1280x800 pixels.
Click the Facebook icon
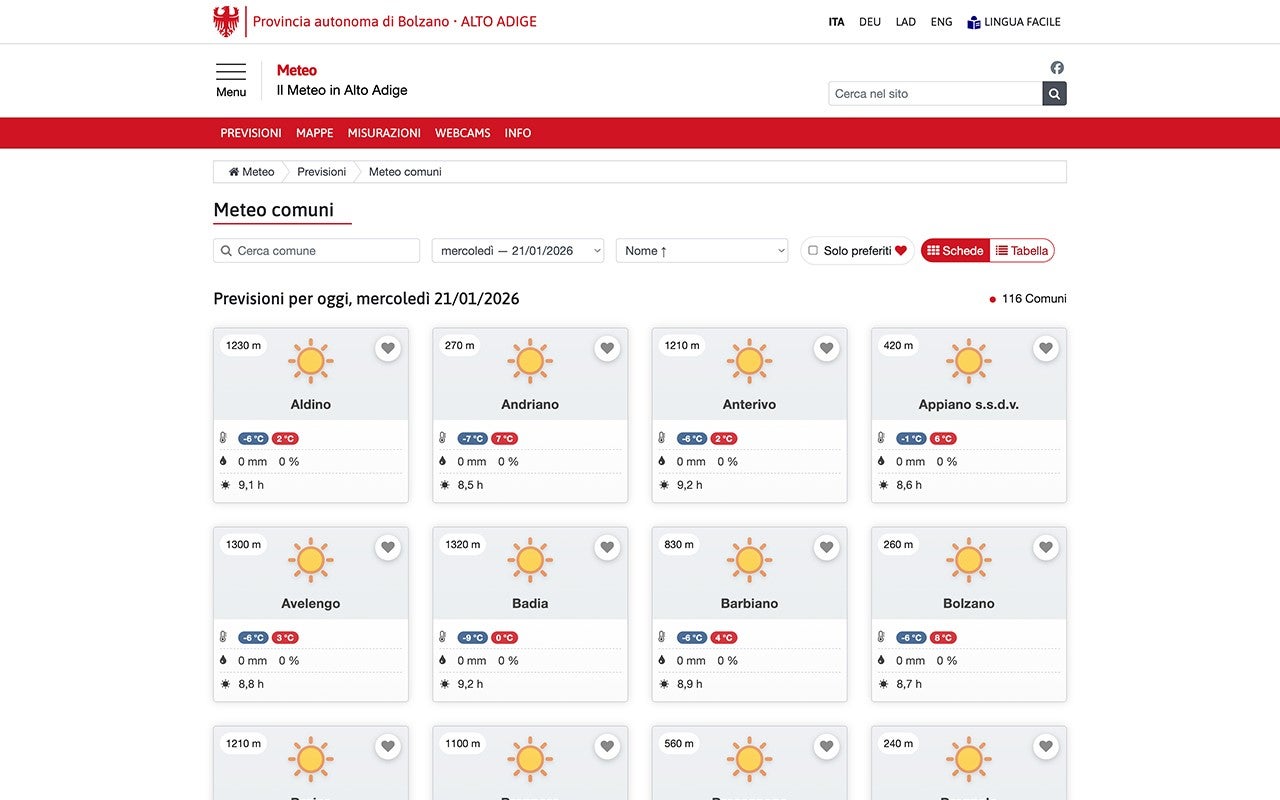click(1057, 68)
